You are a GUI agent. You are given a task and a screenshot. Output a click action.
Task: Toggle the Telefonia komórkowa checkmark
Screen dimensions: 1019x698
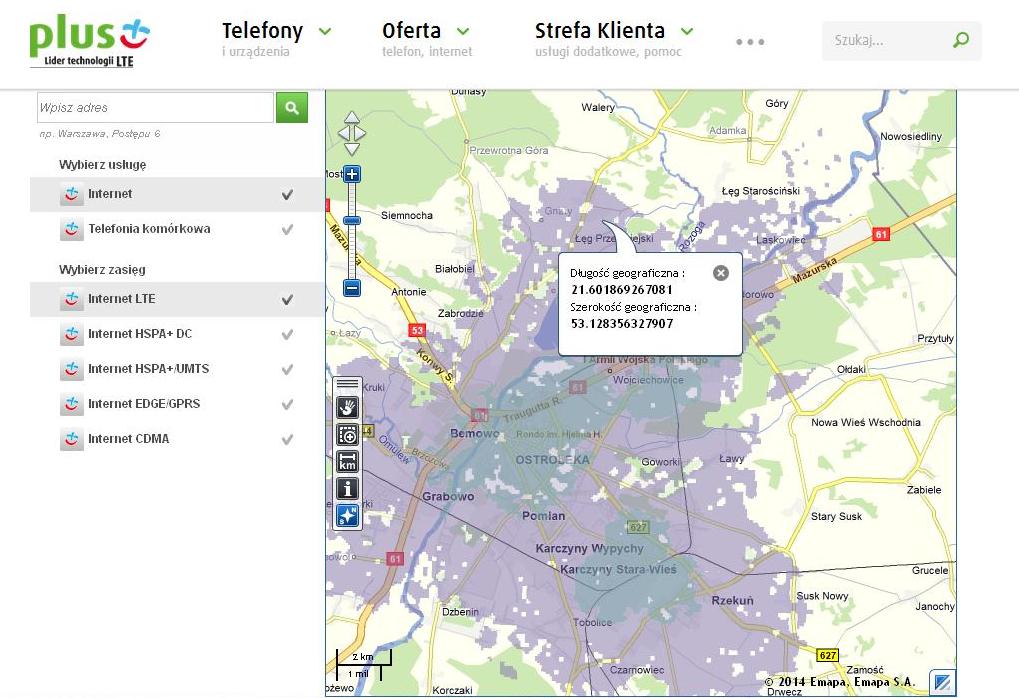click(287, 229)
